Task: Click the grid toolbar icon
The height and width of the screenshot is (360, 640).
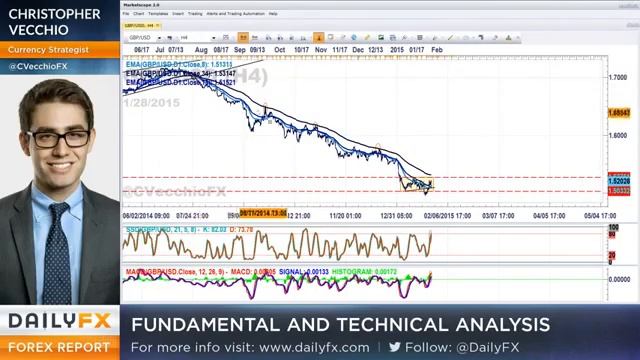Action: coord(420,38)
